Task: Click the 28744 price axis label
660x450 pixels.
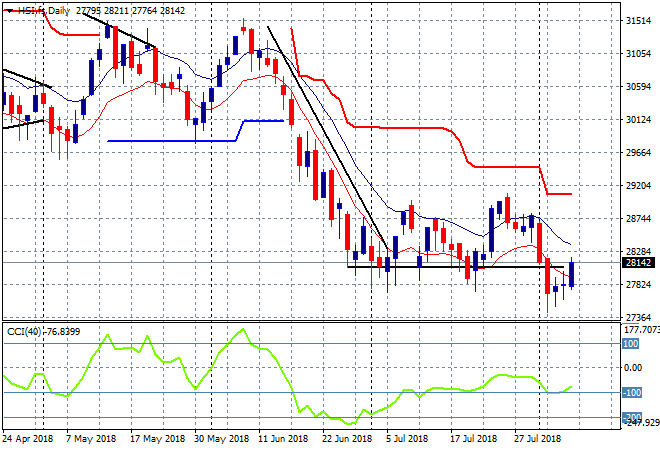Action: tap(639, 218)
